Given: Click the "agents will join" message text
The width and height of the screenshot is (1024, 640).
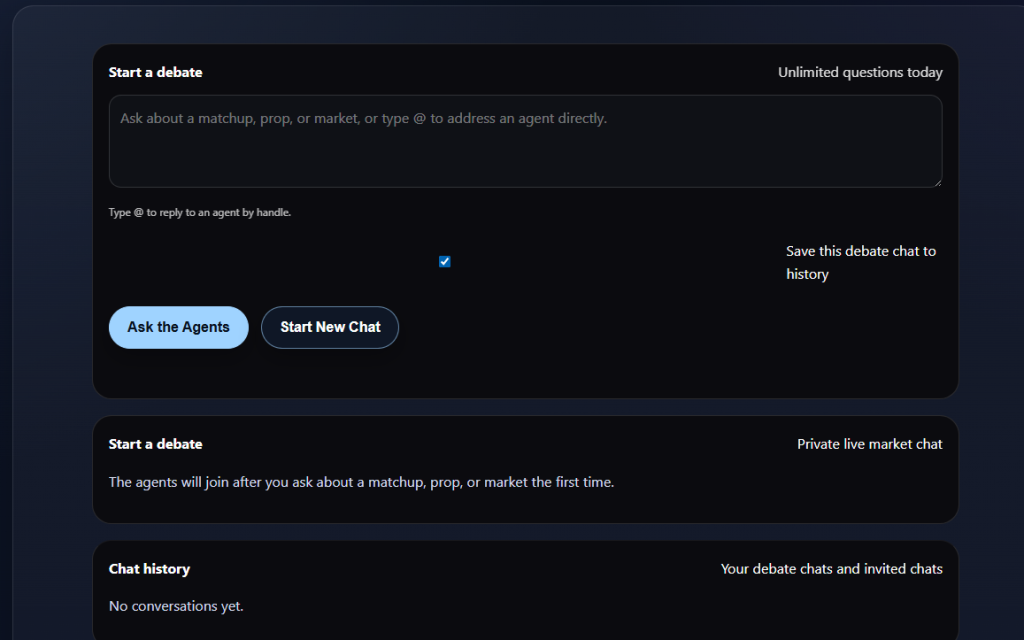Looking at the screenshot, I should (361, 482).
